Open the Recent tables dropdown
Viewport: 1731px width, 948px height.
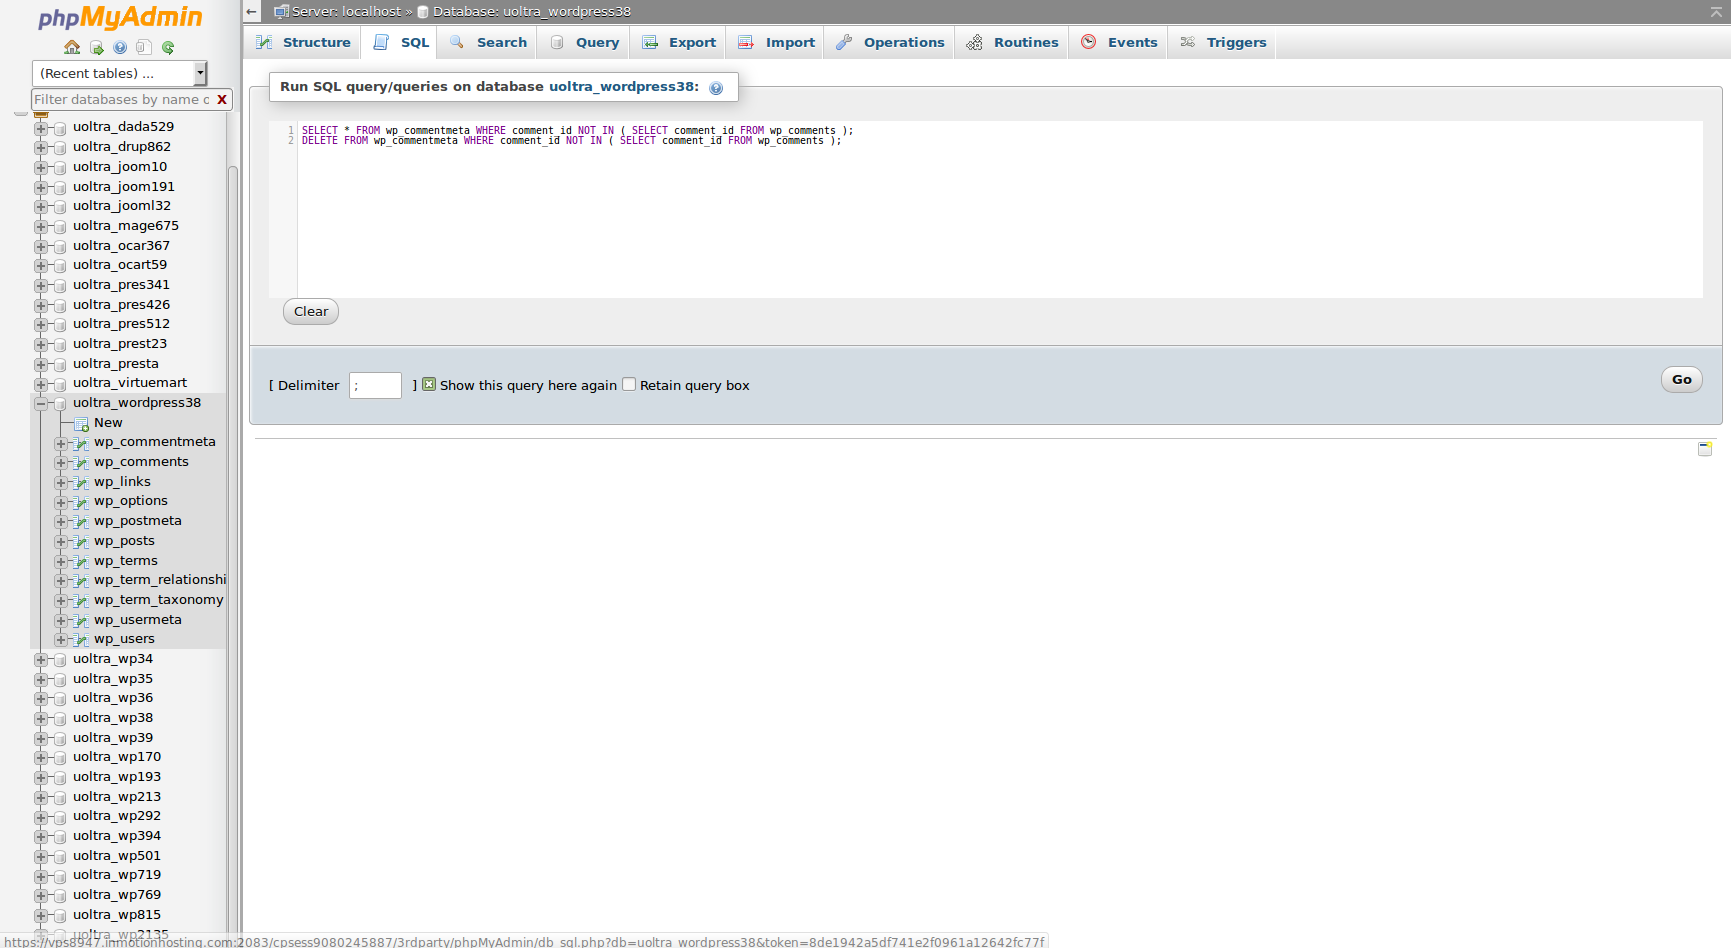[119, 73]
